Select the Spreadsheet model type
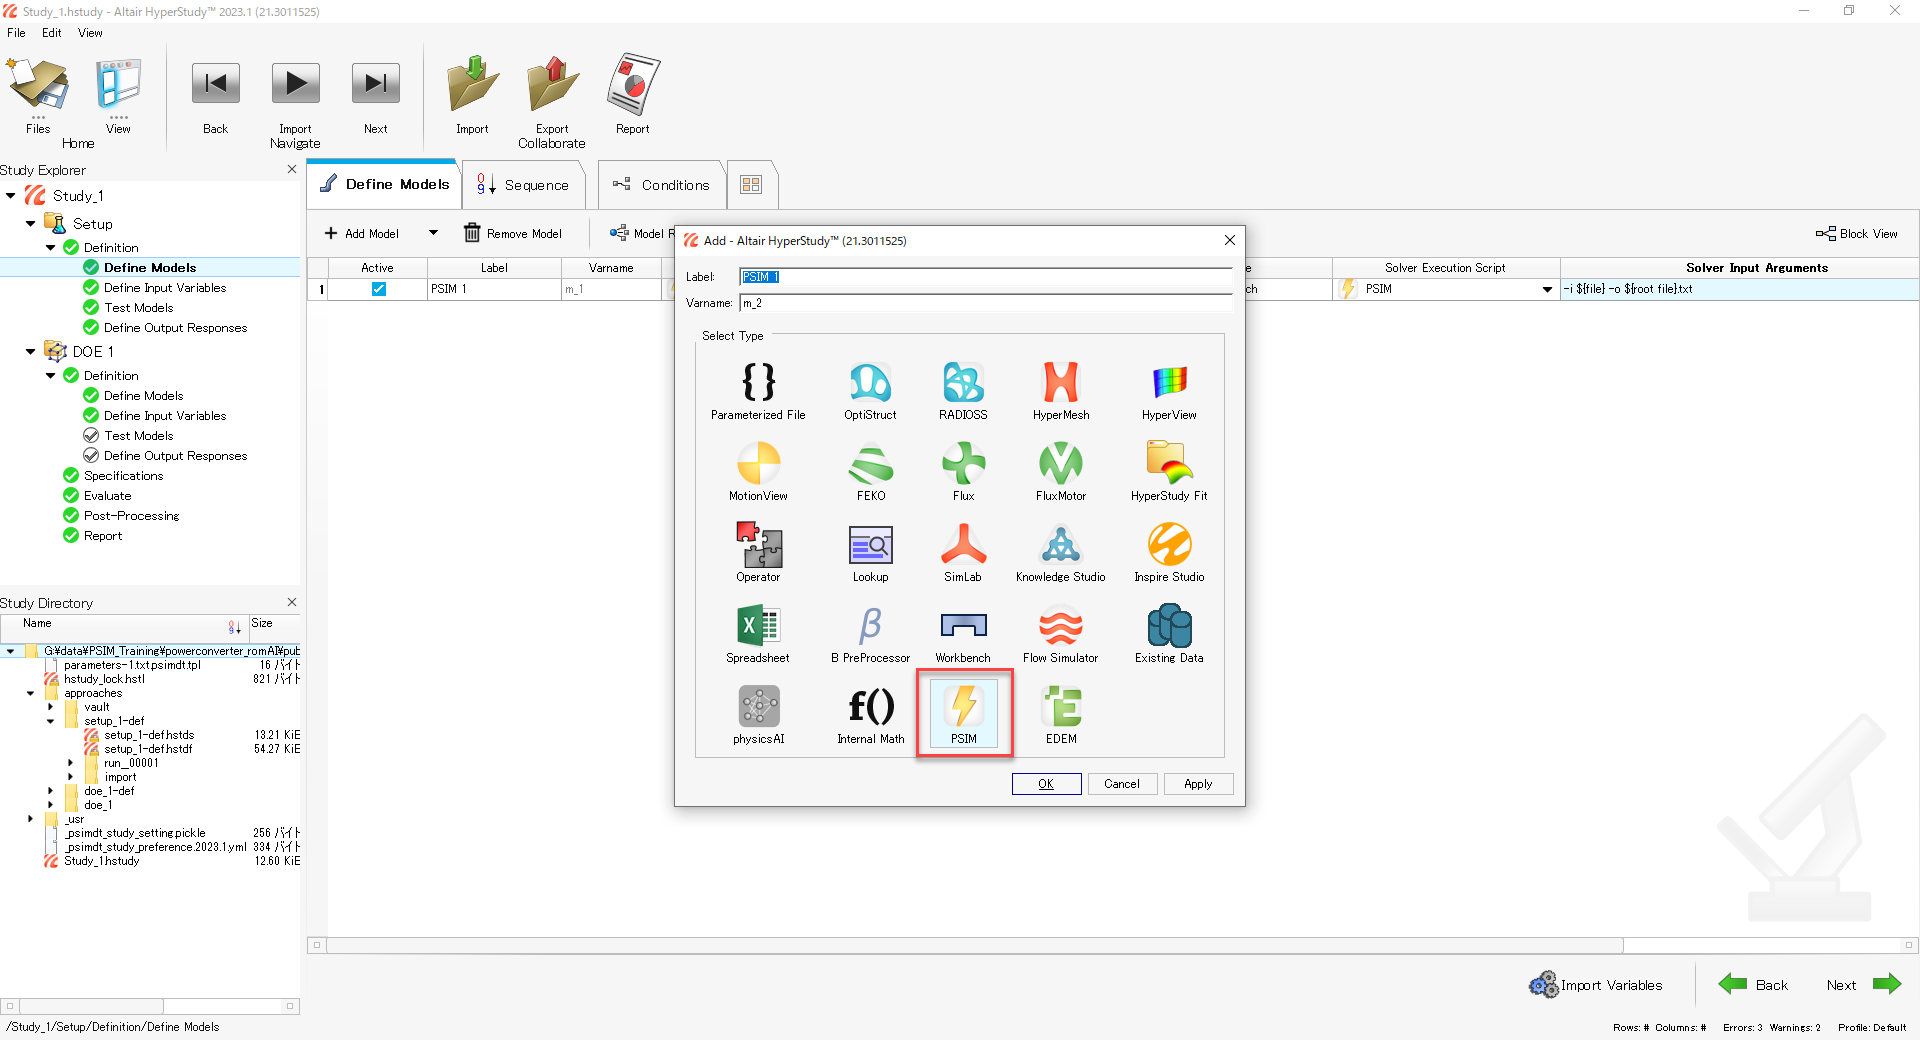 758,634
